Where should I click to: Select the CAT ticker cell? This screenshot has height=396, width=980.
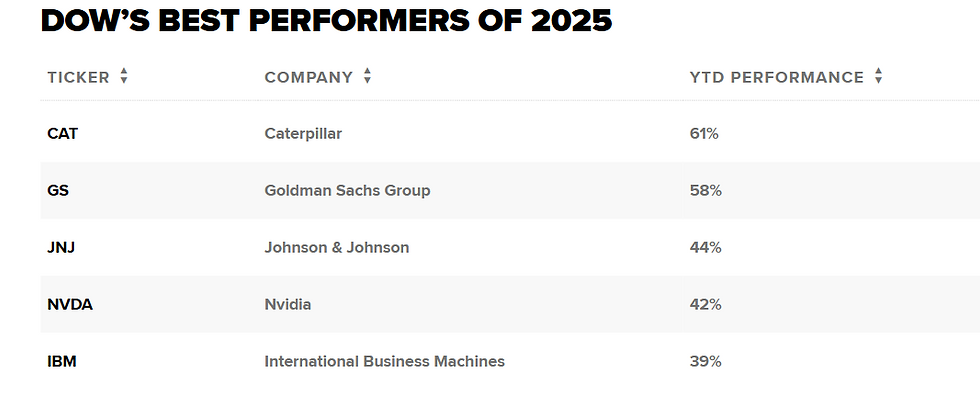(62, 134)
